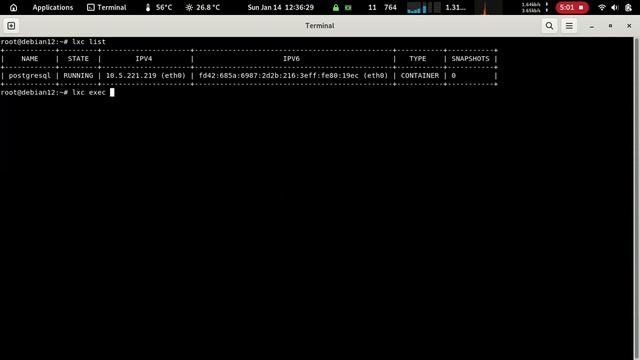Search within the terminal output
Viewport: 640px width, 360px height.
pyautogui.click(x=549, y=26)
